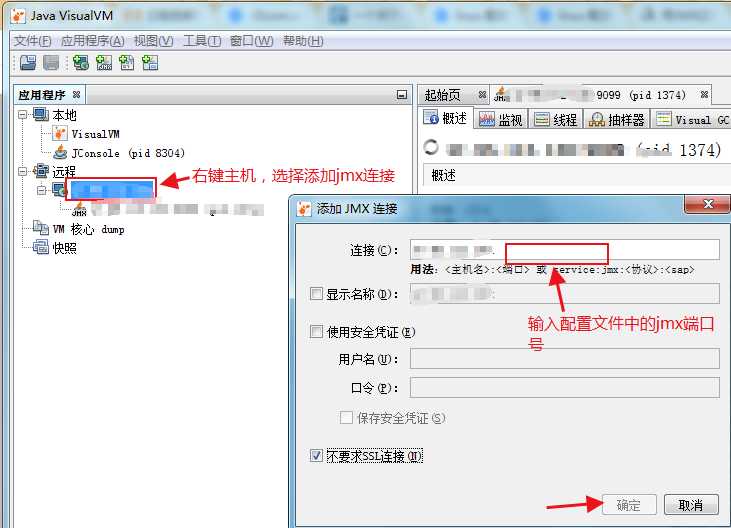The width and height of the screenshot is (731, 528).
Task: Click the 取消 button
Action: coord(691,505)
